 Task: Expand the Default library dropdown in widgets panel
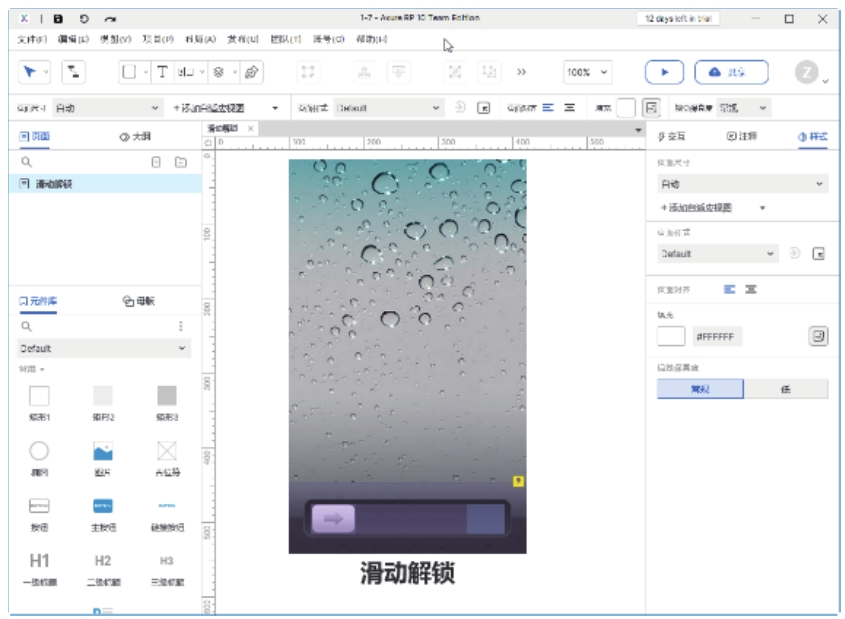(104, 349)
